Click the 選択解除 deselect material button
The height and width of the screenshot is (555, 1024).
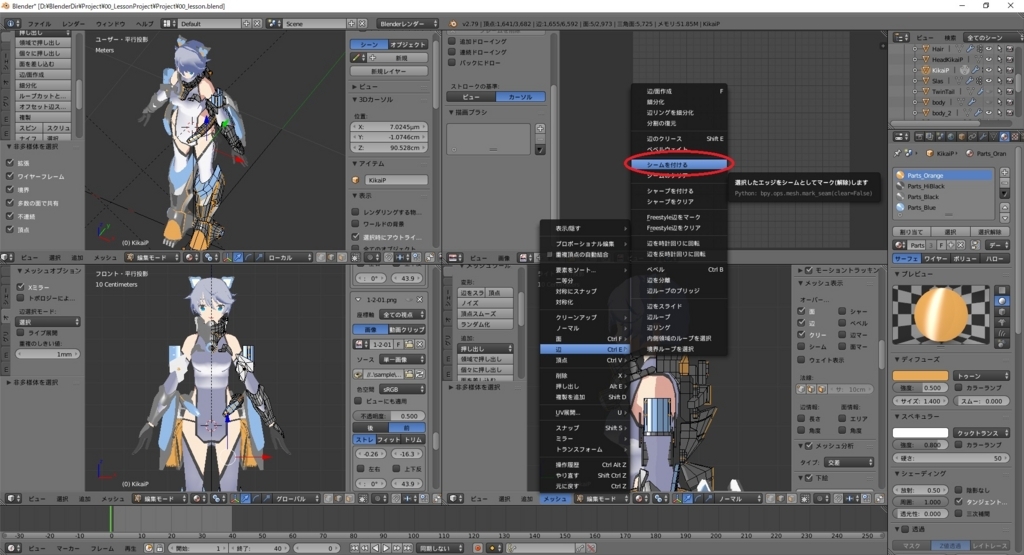(x=990, y=232)
